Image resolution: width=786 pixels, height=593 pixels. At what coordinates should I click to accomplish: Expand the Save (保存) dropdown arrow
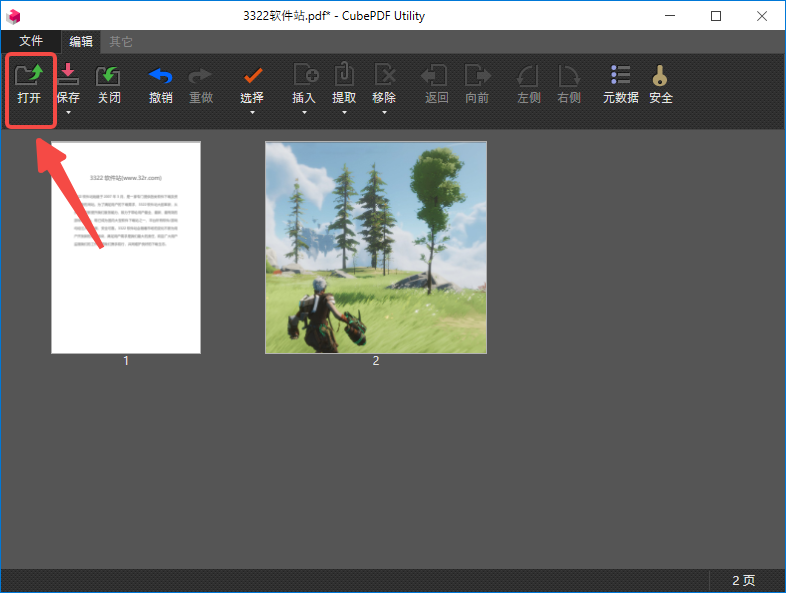coord(69,113)
